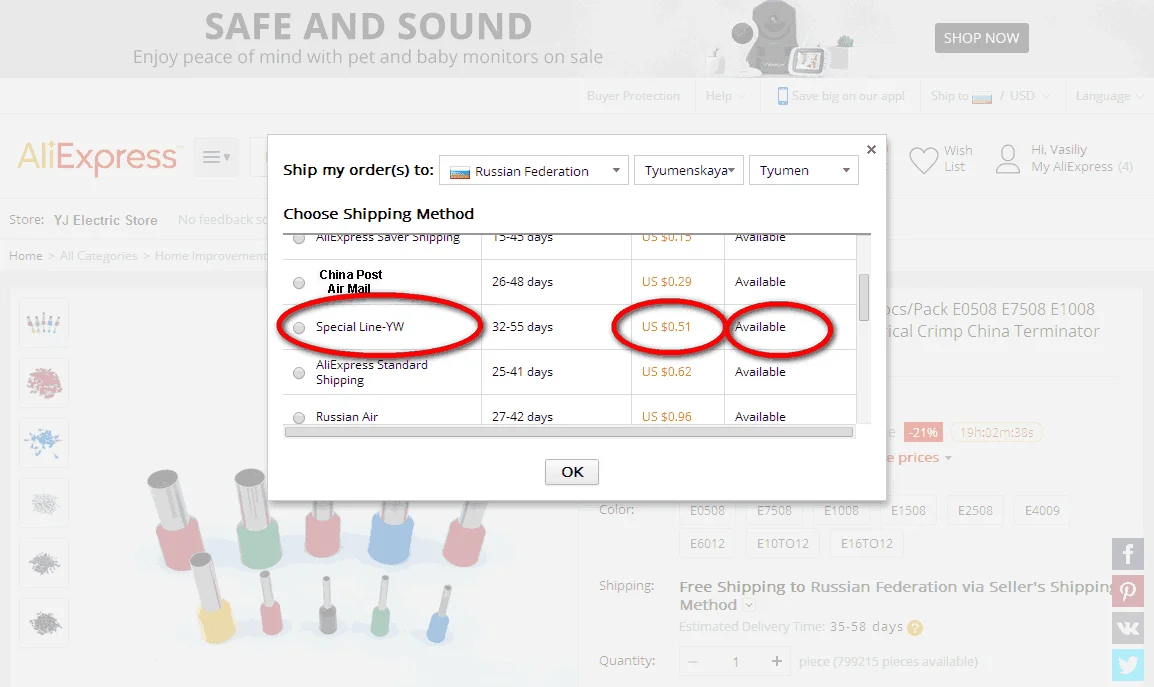
Task: Click the SHOP NOW banner button
Action: (981, 38)
